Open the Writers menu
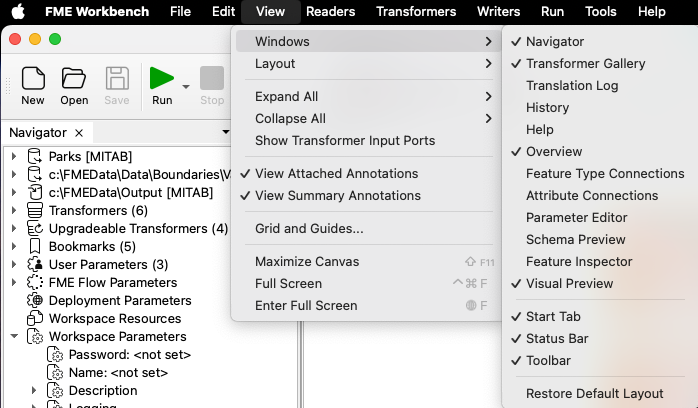 [x=498, y=12]
